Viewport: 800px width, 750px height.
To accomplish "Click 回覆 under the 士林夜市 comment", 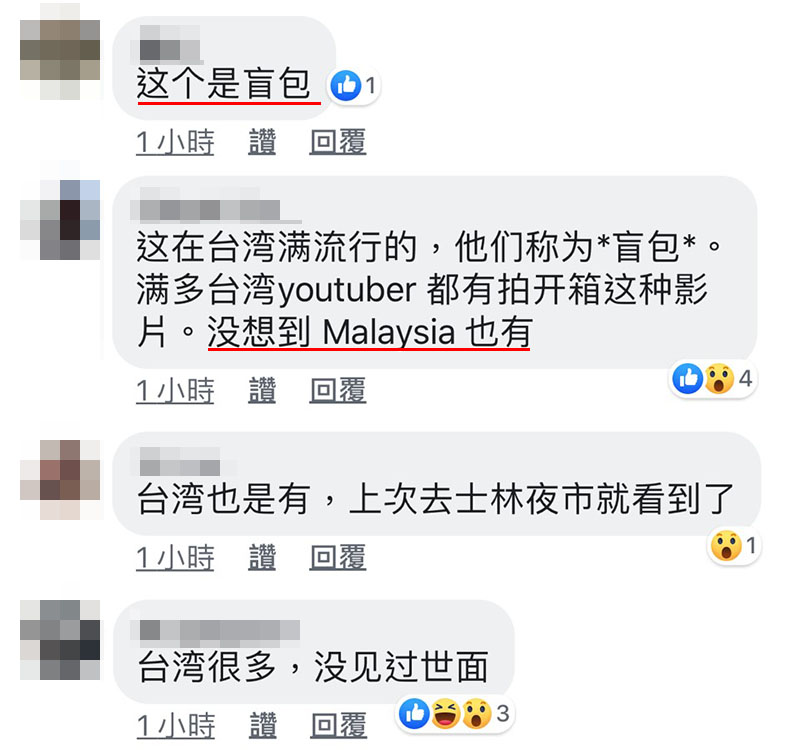I will 338,557.
